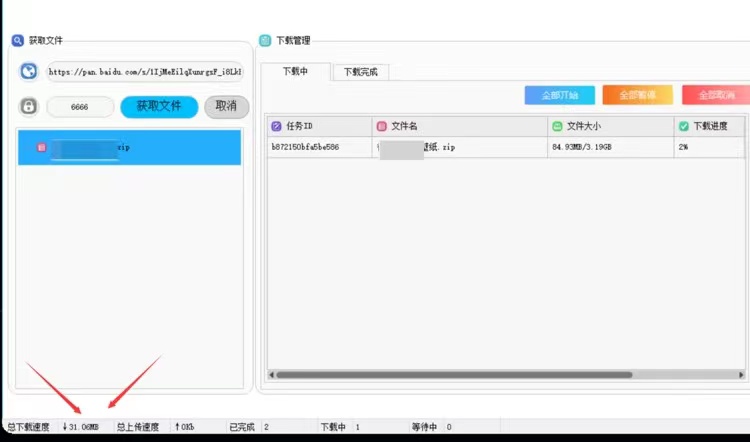Click the 下载管理 panel title
This screenshot has width=750, height=442.
click(293, 41)
